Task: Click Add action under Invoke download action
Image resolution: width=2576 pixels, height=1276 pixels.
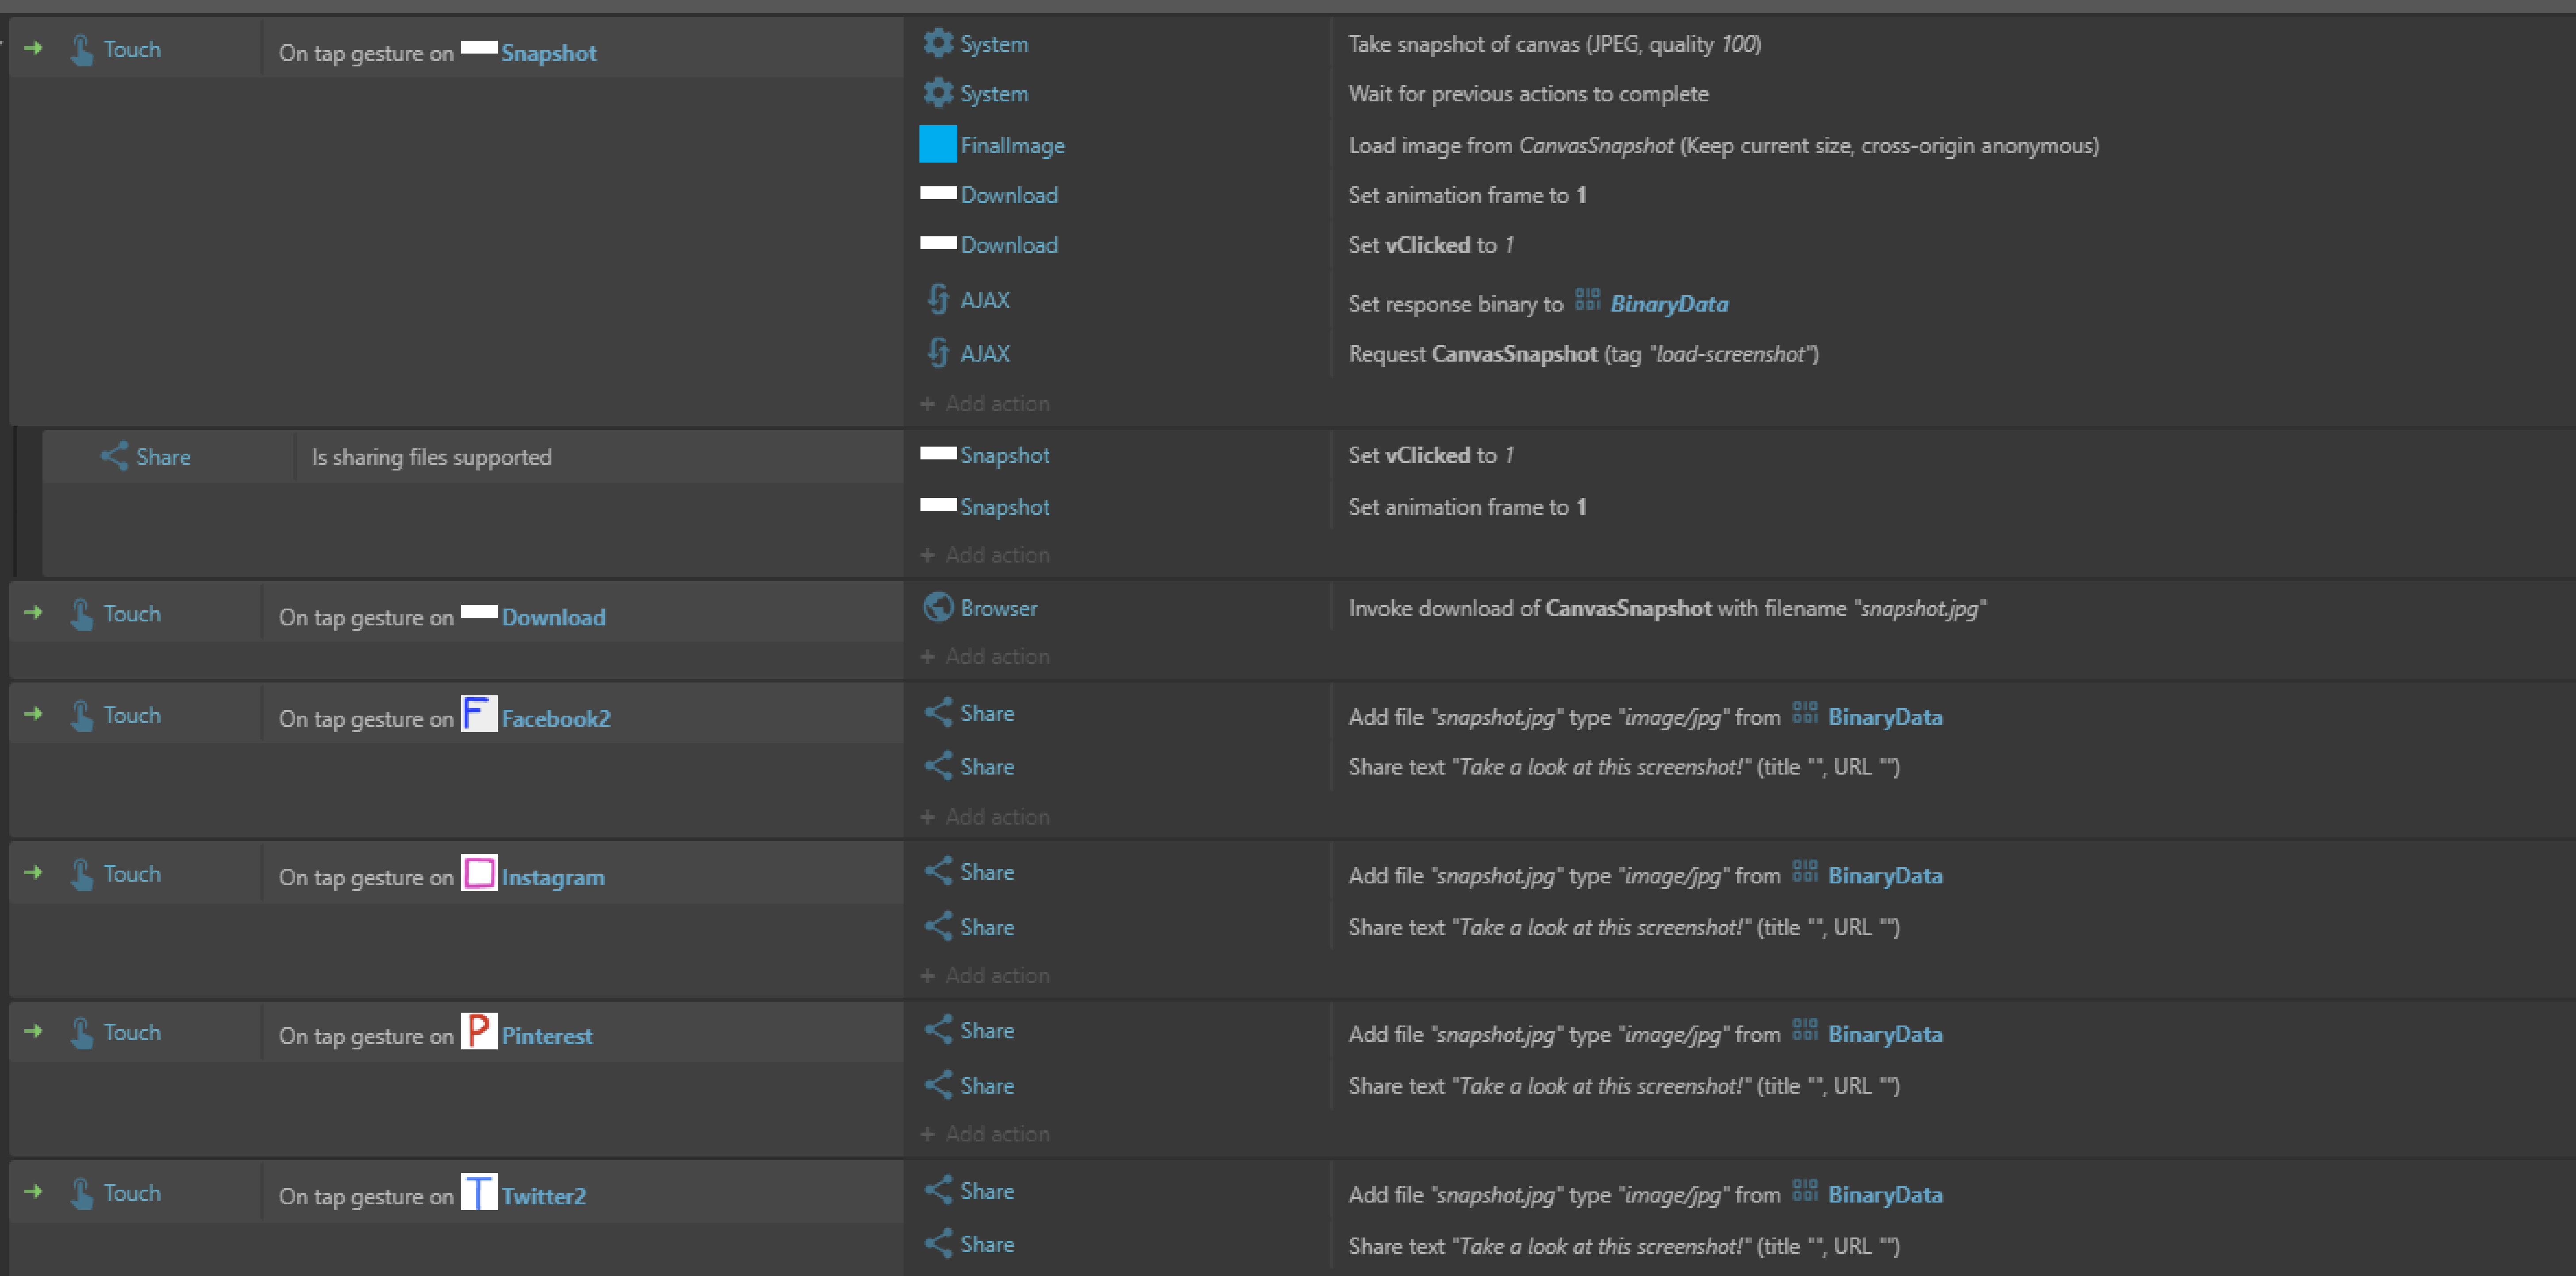Action: 985,657
